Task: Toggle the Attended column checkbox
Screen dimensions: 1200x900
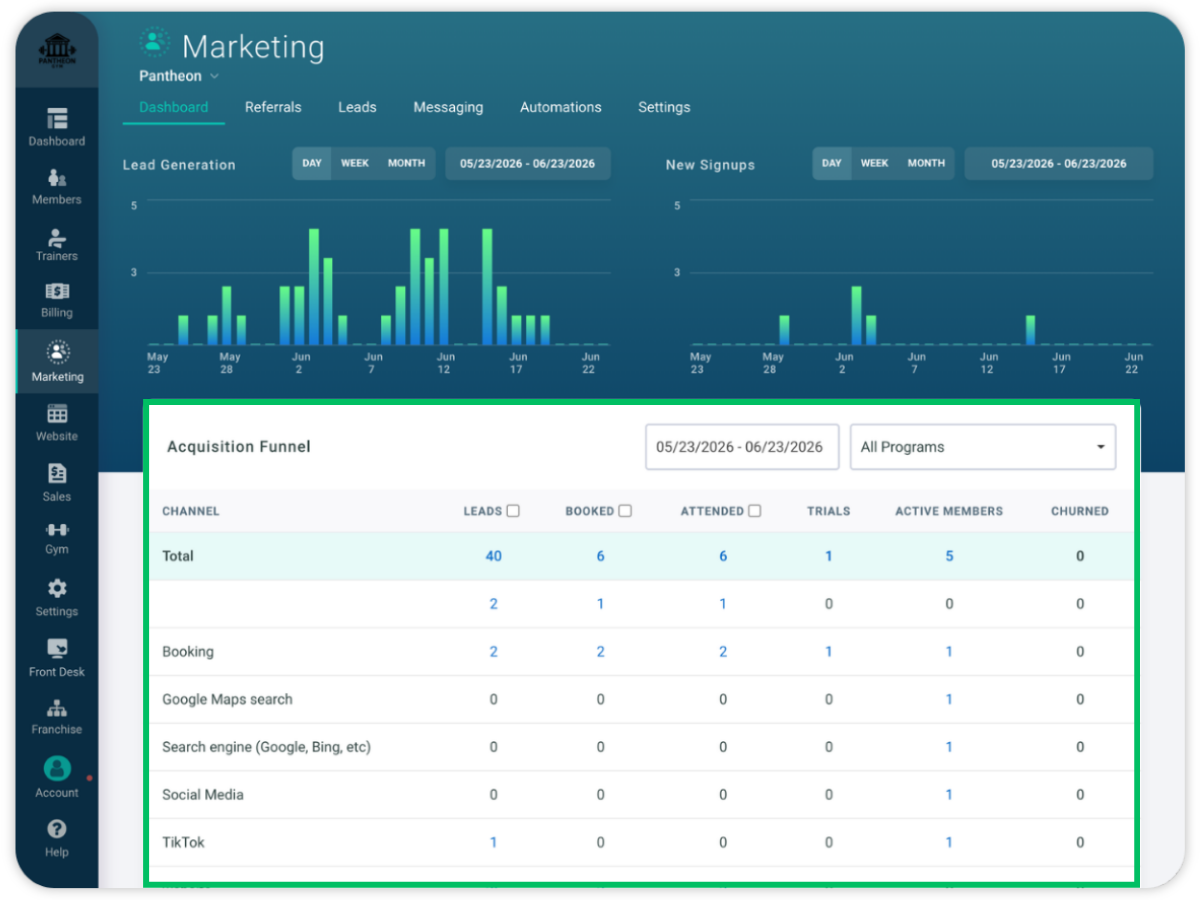Action: click(755, 511)
